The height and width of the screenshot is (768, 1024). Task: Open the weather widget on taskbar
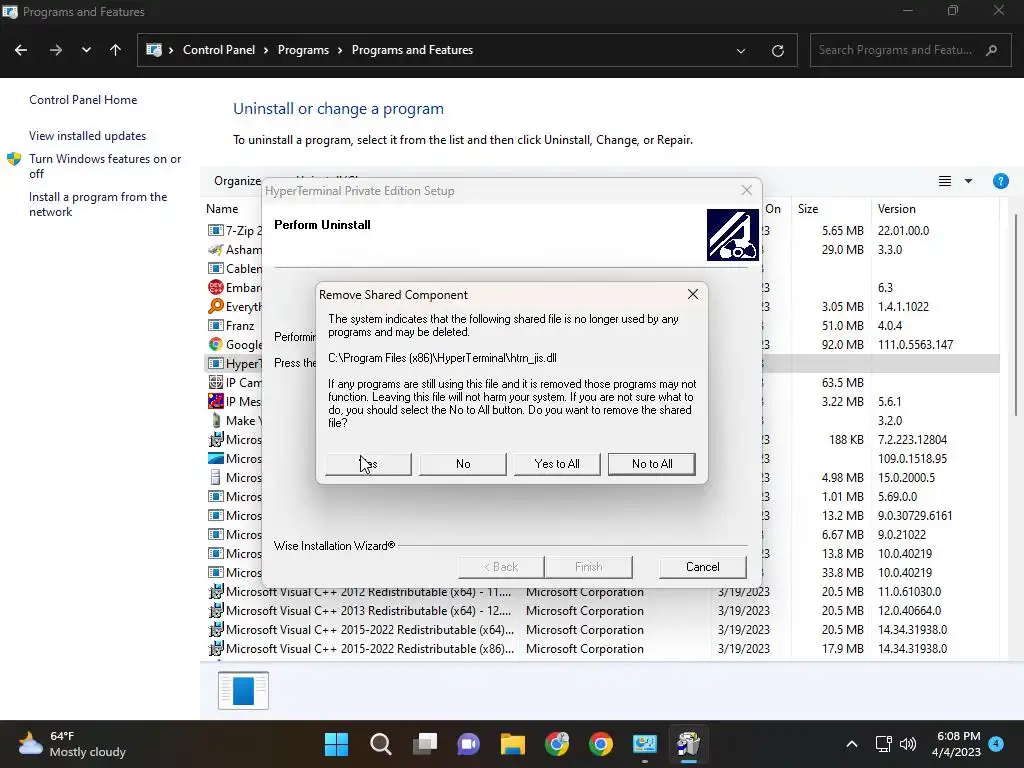click(72, 744)
